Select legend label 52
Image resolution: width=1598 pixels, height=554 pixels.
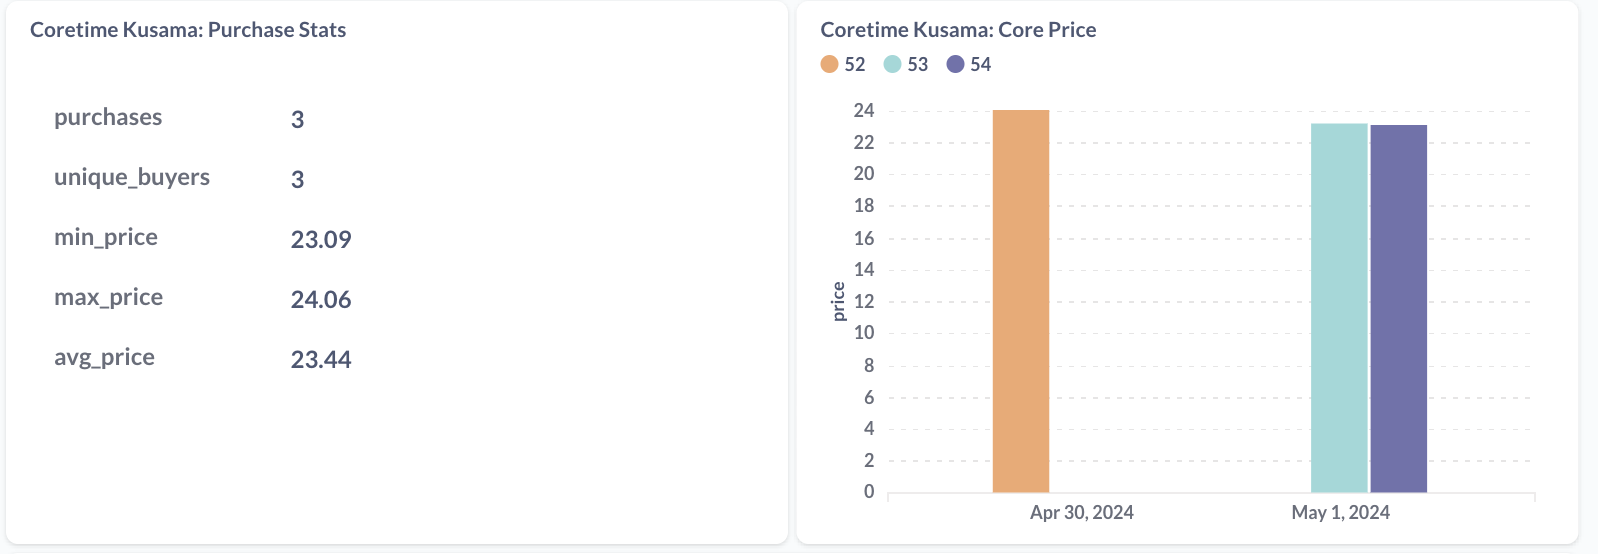tap(855, 64)
